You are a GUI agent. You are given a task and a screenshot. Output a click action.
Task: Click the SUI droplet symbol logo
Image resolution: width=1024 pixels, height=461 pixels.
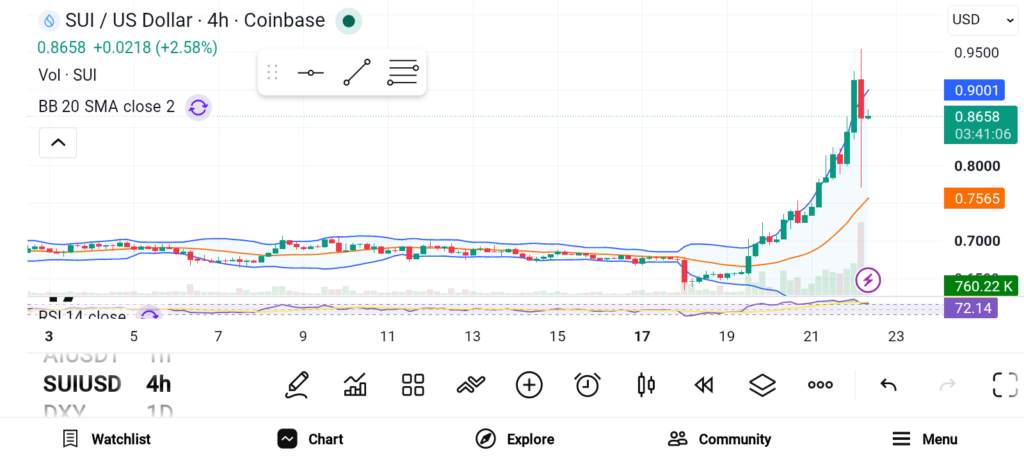[x=49, y=21]
